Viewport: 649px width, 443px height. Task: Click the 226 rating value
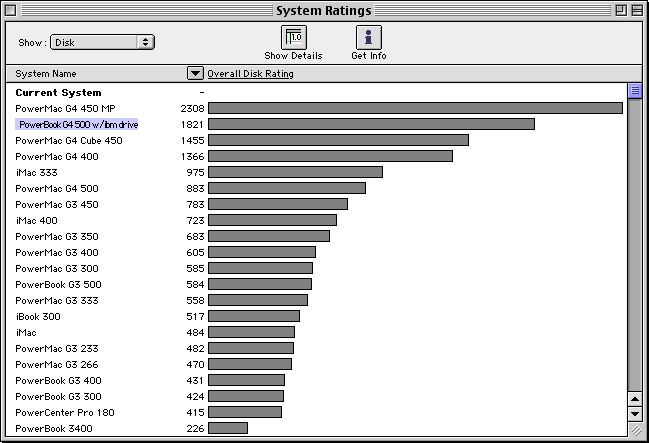[195, 429]
